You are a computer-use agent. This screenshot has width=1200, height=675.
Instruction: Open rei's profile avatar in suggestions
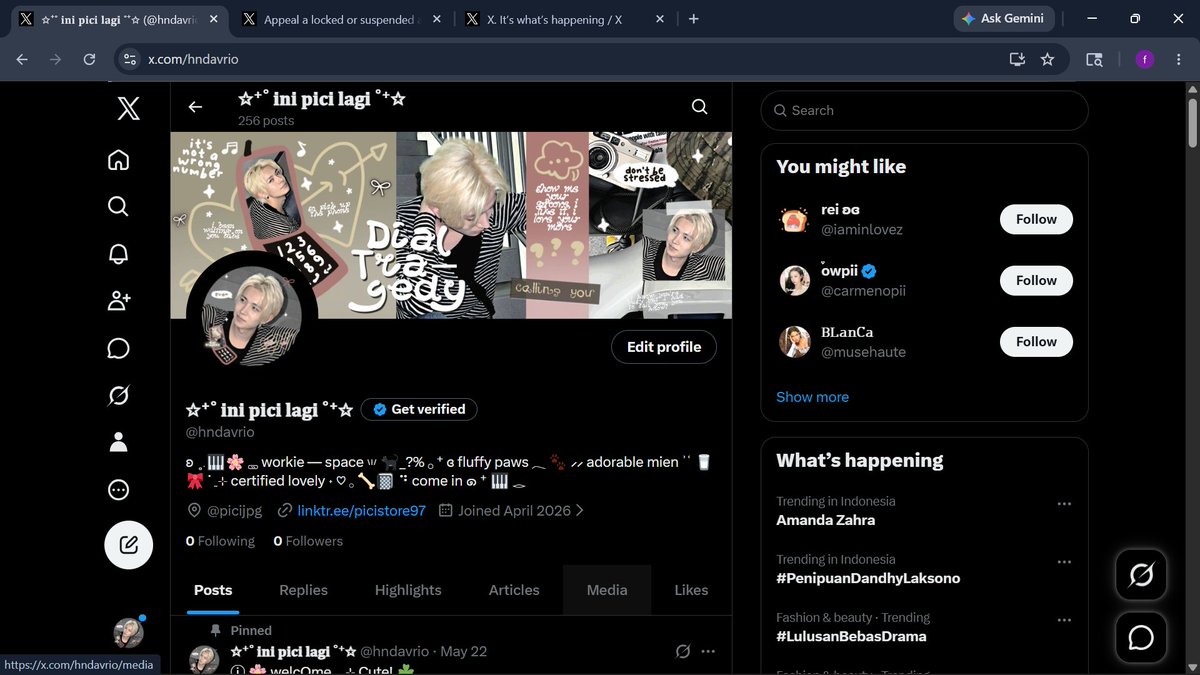point(794,220)
